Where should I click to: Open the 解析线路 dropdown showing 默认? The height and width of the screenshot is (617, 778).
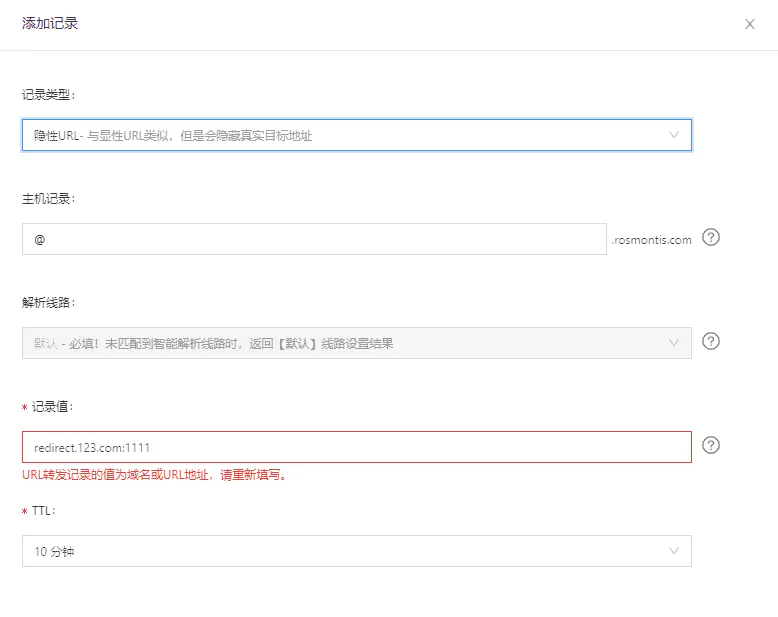357,343
